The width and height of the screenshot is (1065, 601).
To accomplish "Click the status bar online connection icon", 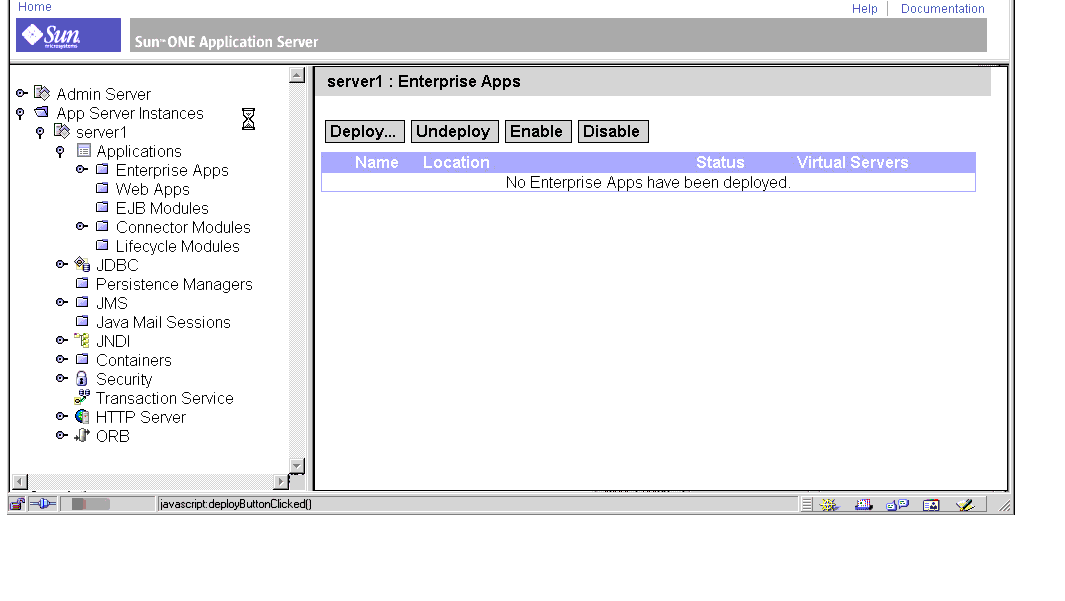I will click(x=43, y=504).
